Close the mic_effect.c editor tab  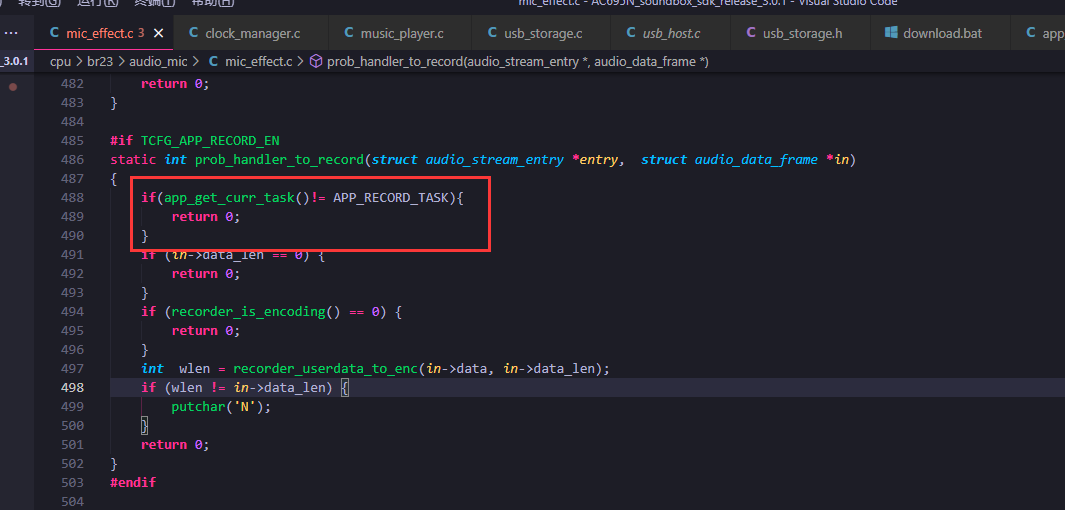[x=158, y=33]
